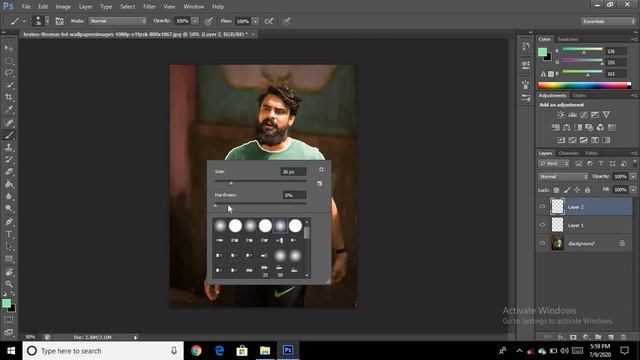Select the Blur tool
Screen dimensions: 640x360
point(9,196)
